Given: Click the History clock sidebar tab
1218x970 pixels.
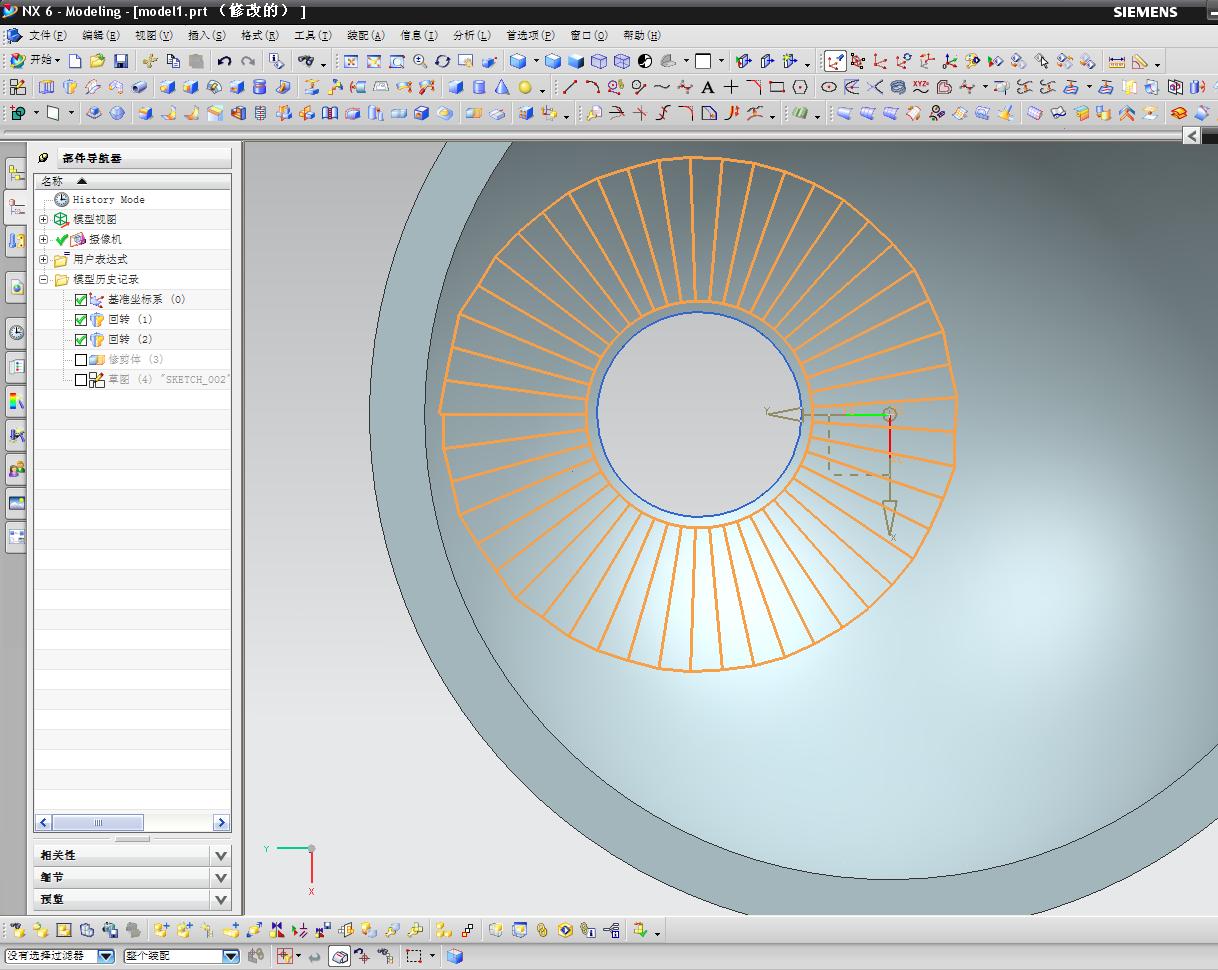Looking at the screenshot, I should 16,333.
